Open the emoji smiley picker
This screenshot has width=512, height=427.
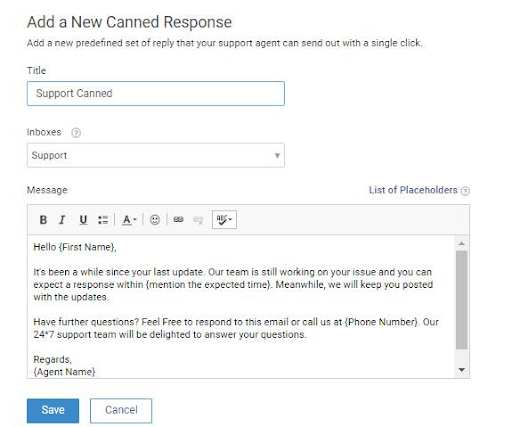click(155, 220)
